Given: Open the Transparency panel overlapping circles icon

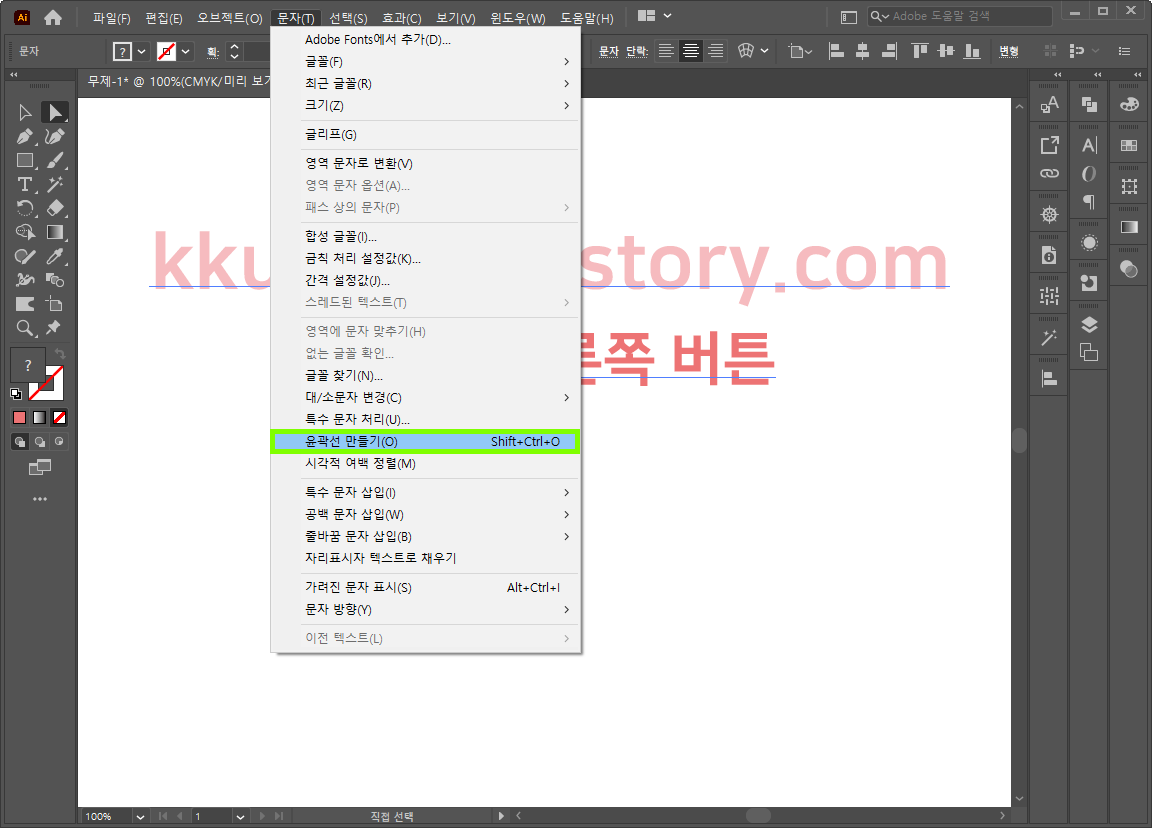Looking at the screenshot, I should (x=1129, y=269).
